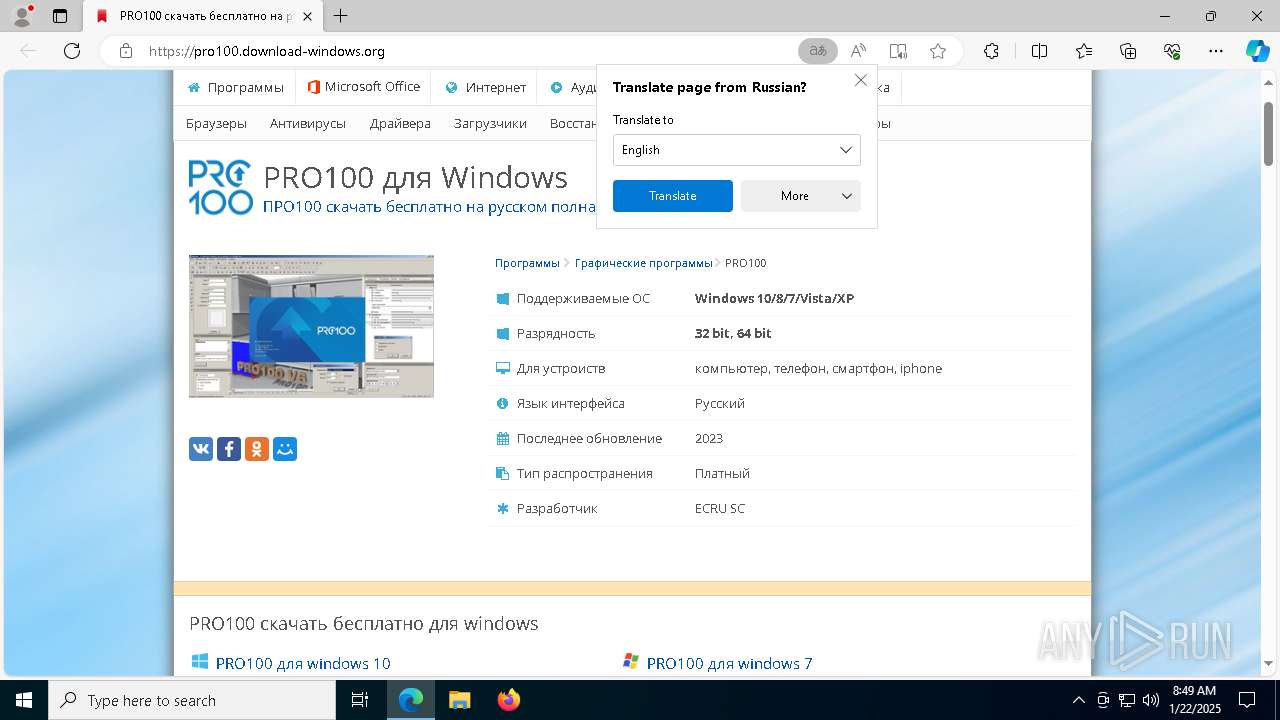Close the translate popup

point(860,80)
